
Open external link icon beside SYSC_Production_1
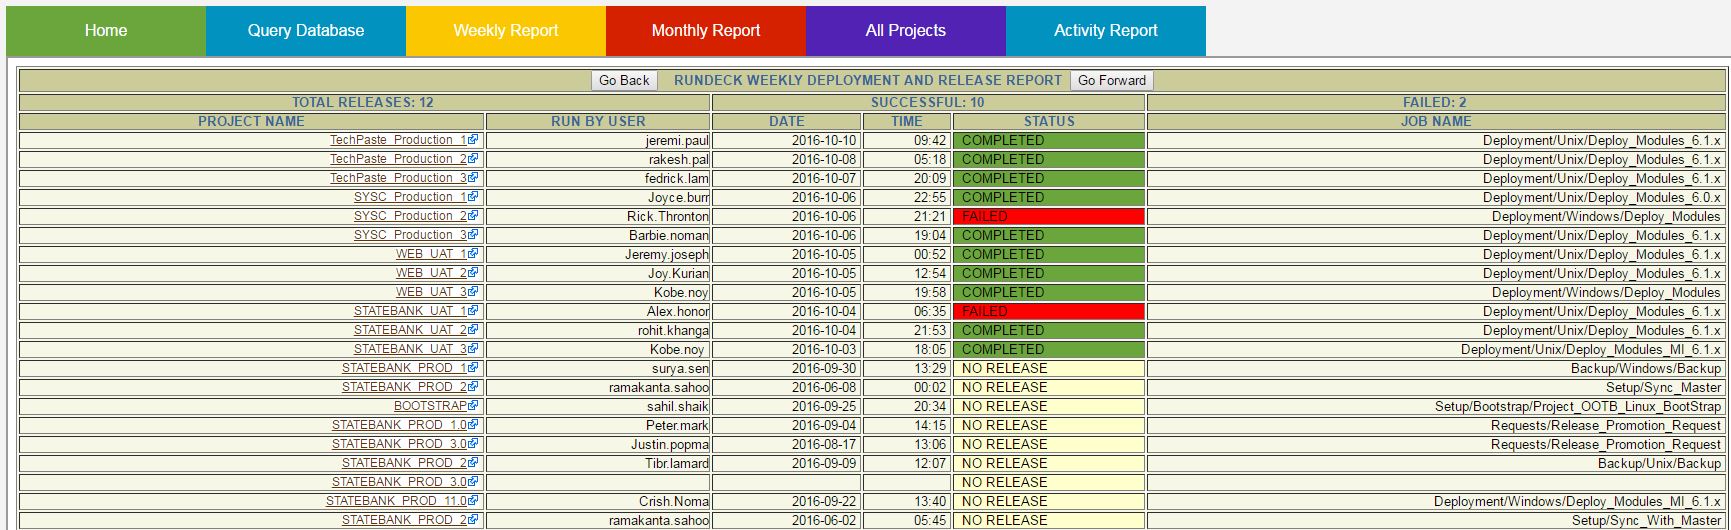(473, 197)
